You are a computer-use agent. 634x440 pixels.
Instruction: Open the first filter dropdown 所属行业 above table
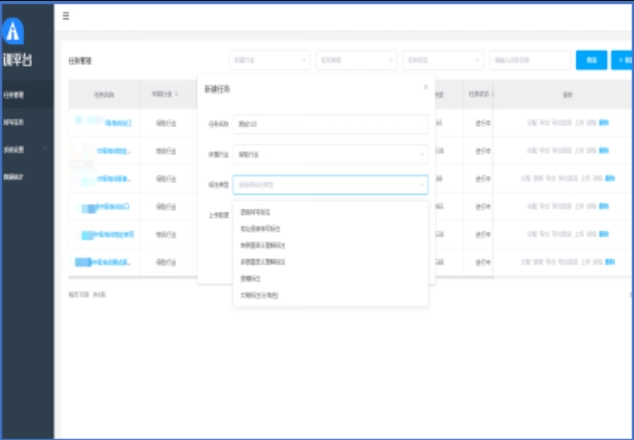[x=270, y=60]
